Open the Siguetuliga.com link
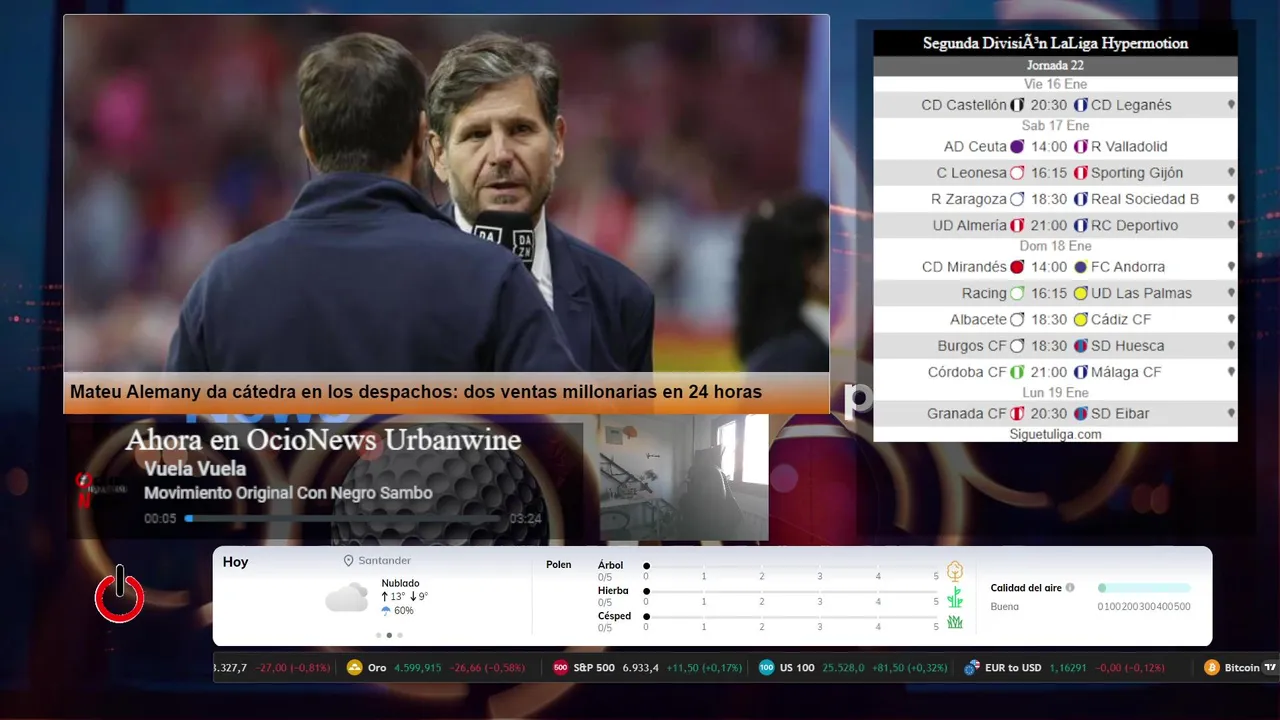 point(1055,434)
